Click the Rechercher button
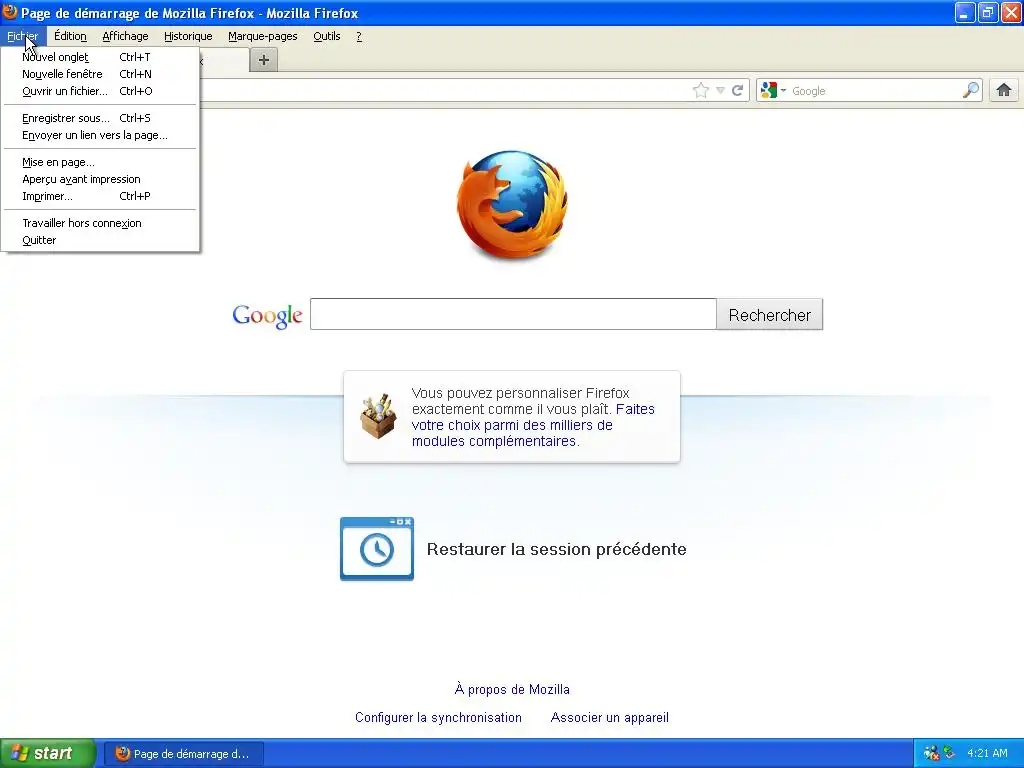The width and height of the screenshot is (1024, 768). [x=769, y=315]
